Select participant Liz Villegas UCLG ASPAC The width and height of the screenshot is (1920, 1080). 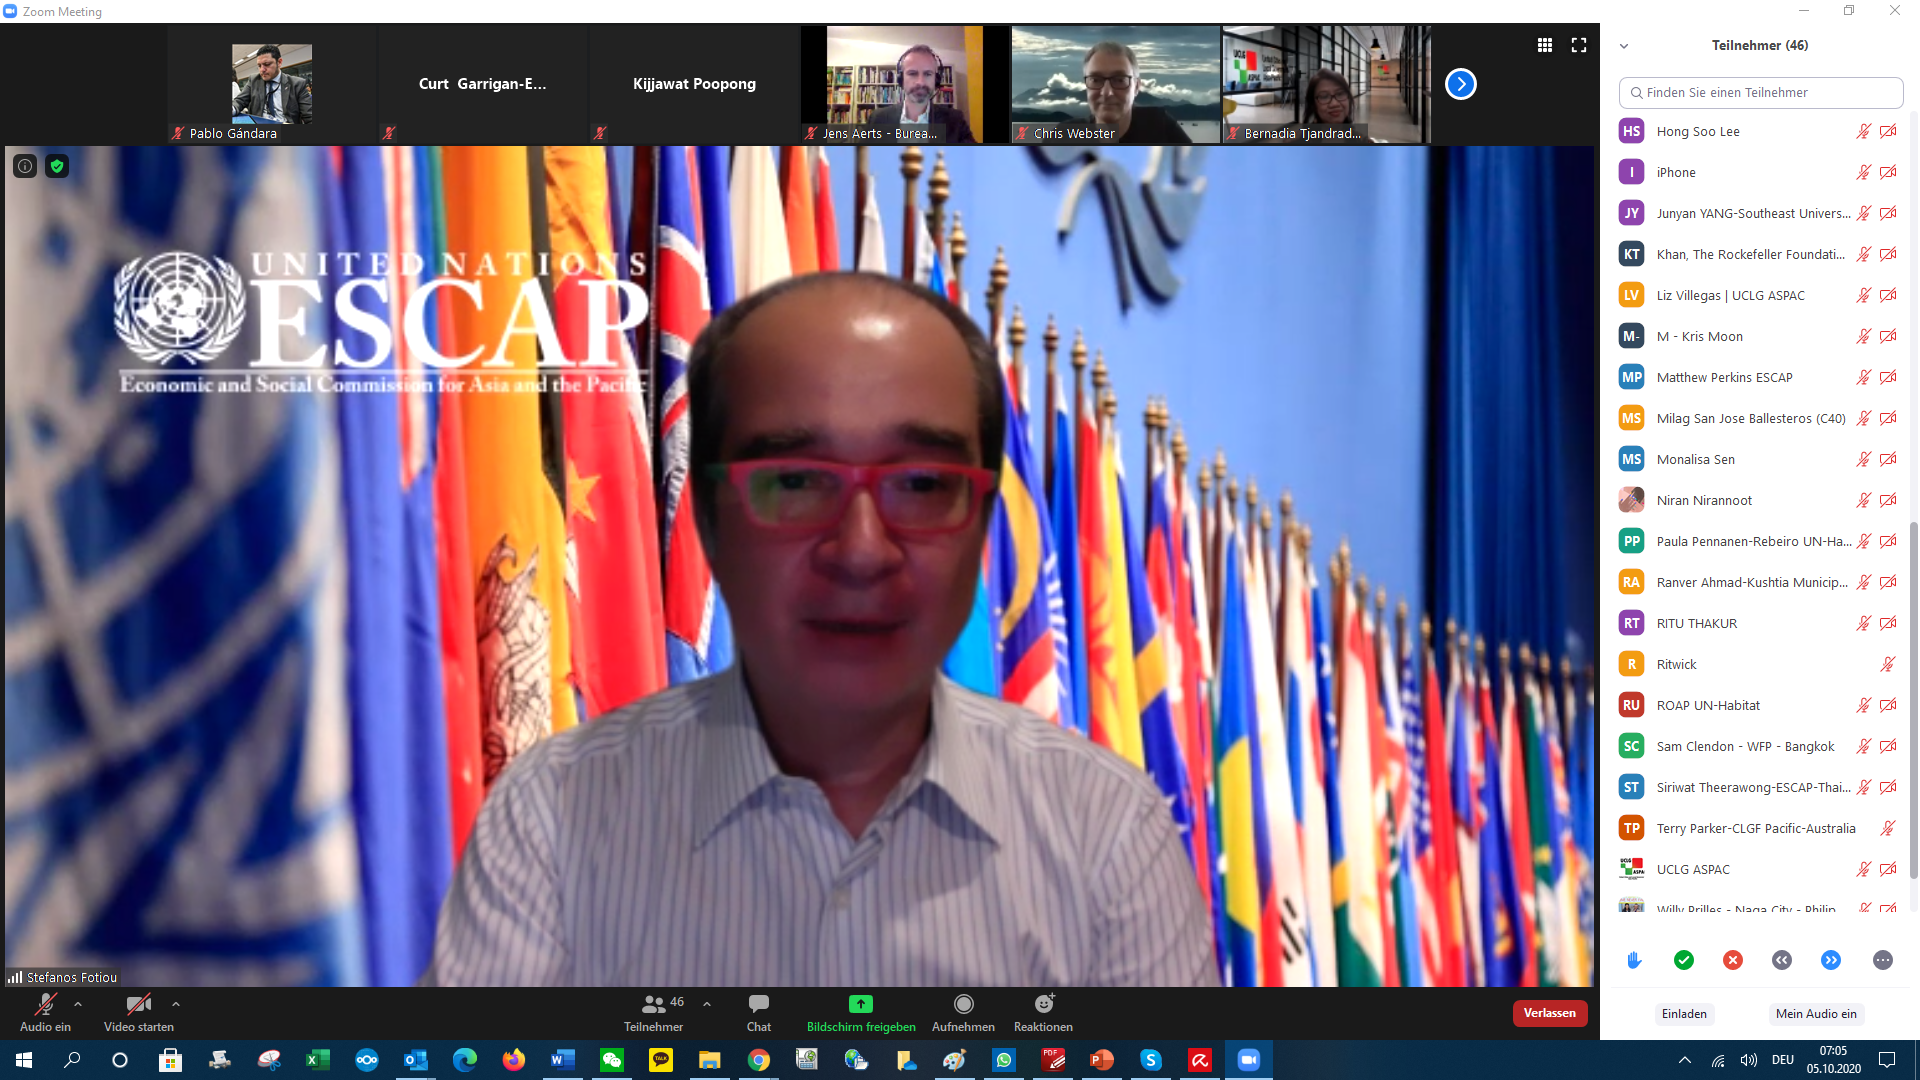point(1759,295)
